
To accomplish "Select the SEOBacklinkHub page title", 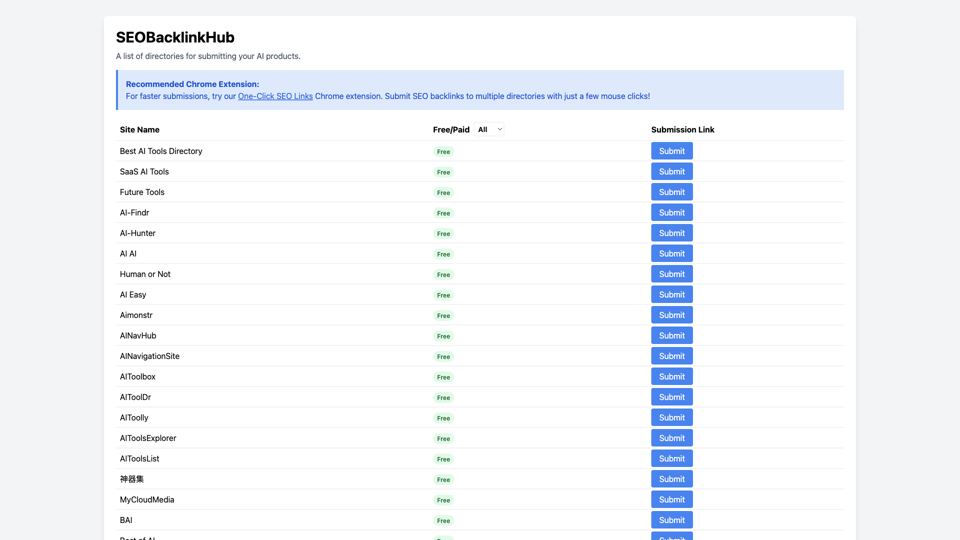I will tap(175, 37).
